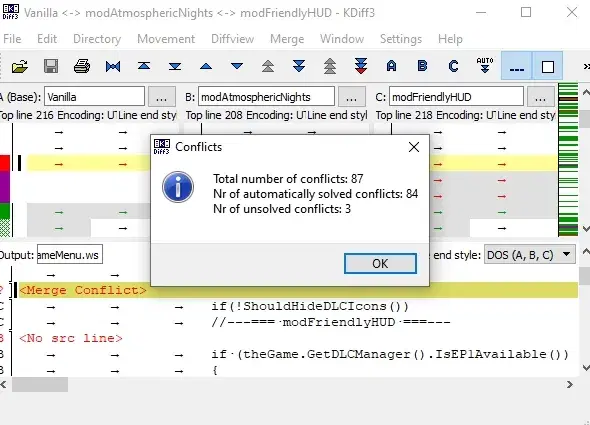Go to the previous conflict (double up arrow)
The image size is (590, 425).
268,66
